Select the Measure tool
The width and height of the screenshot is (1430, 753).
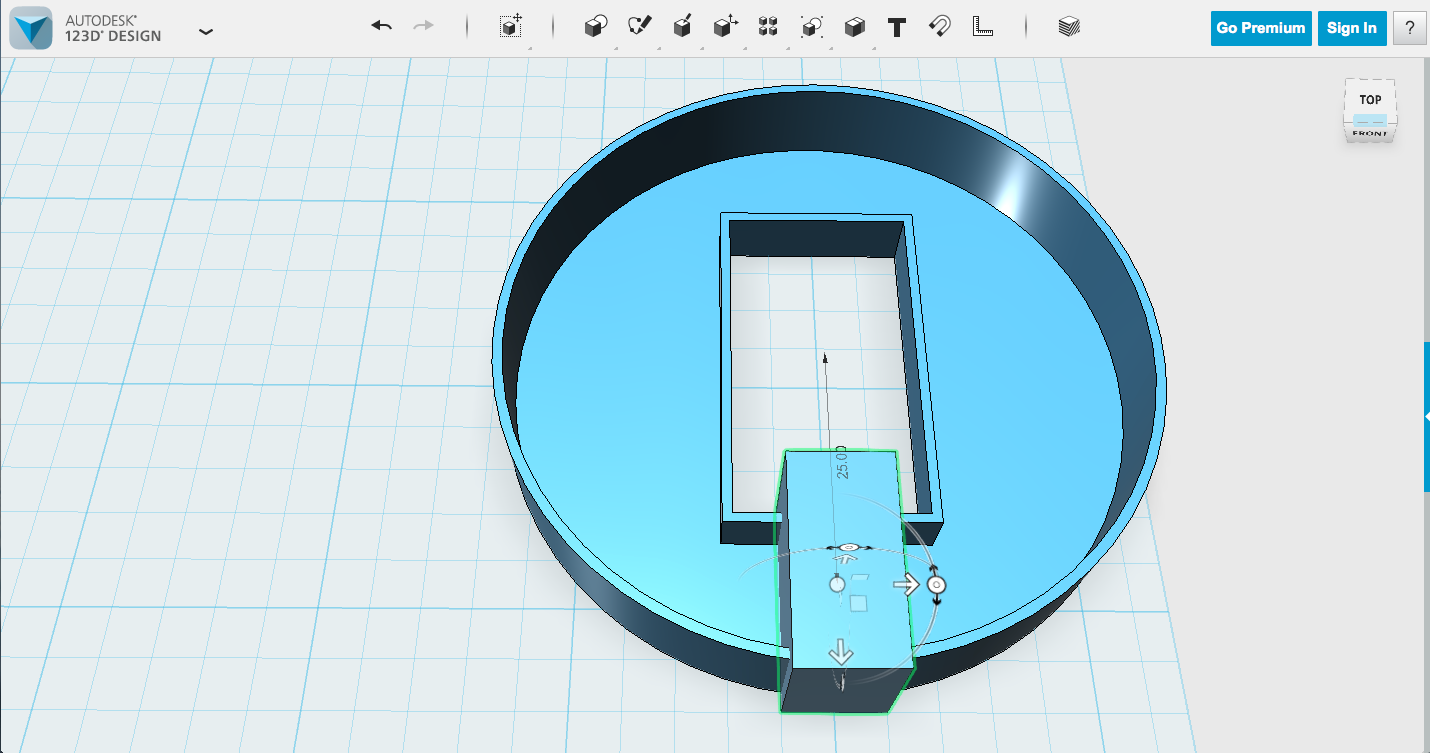(x=982, y=26)
